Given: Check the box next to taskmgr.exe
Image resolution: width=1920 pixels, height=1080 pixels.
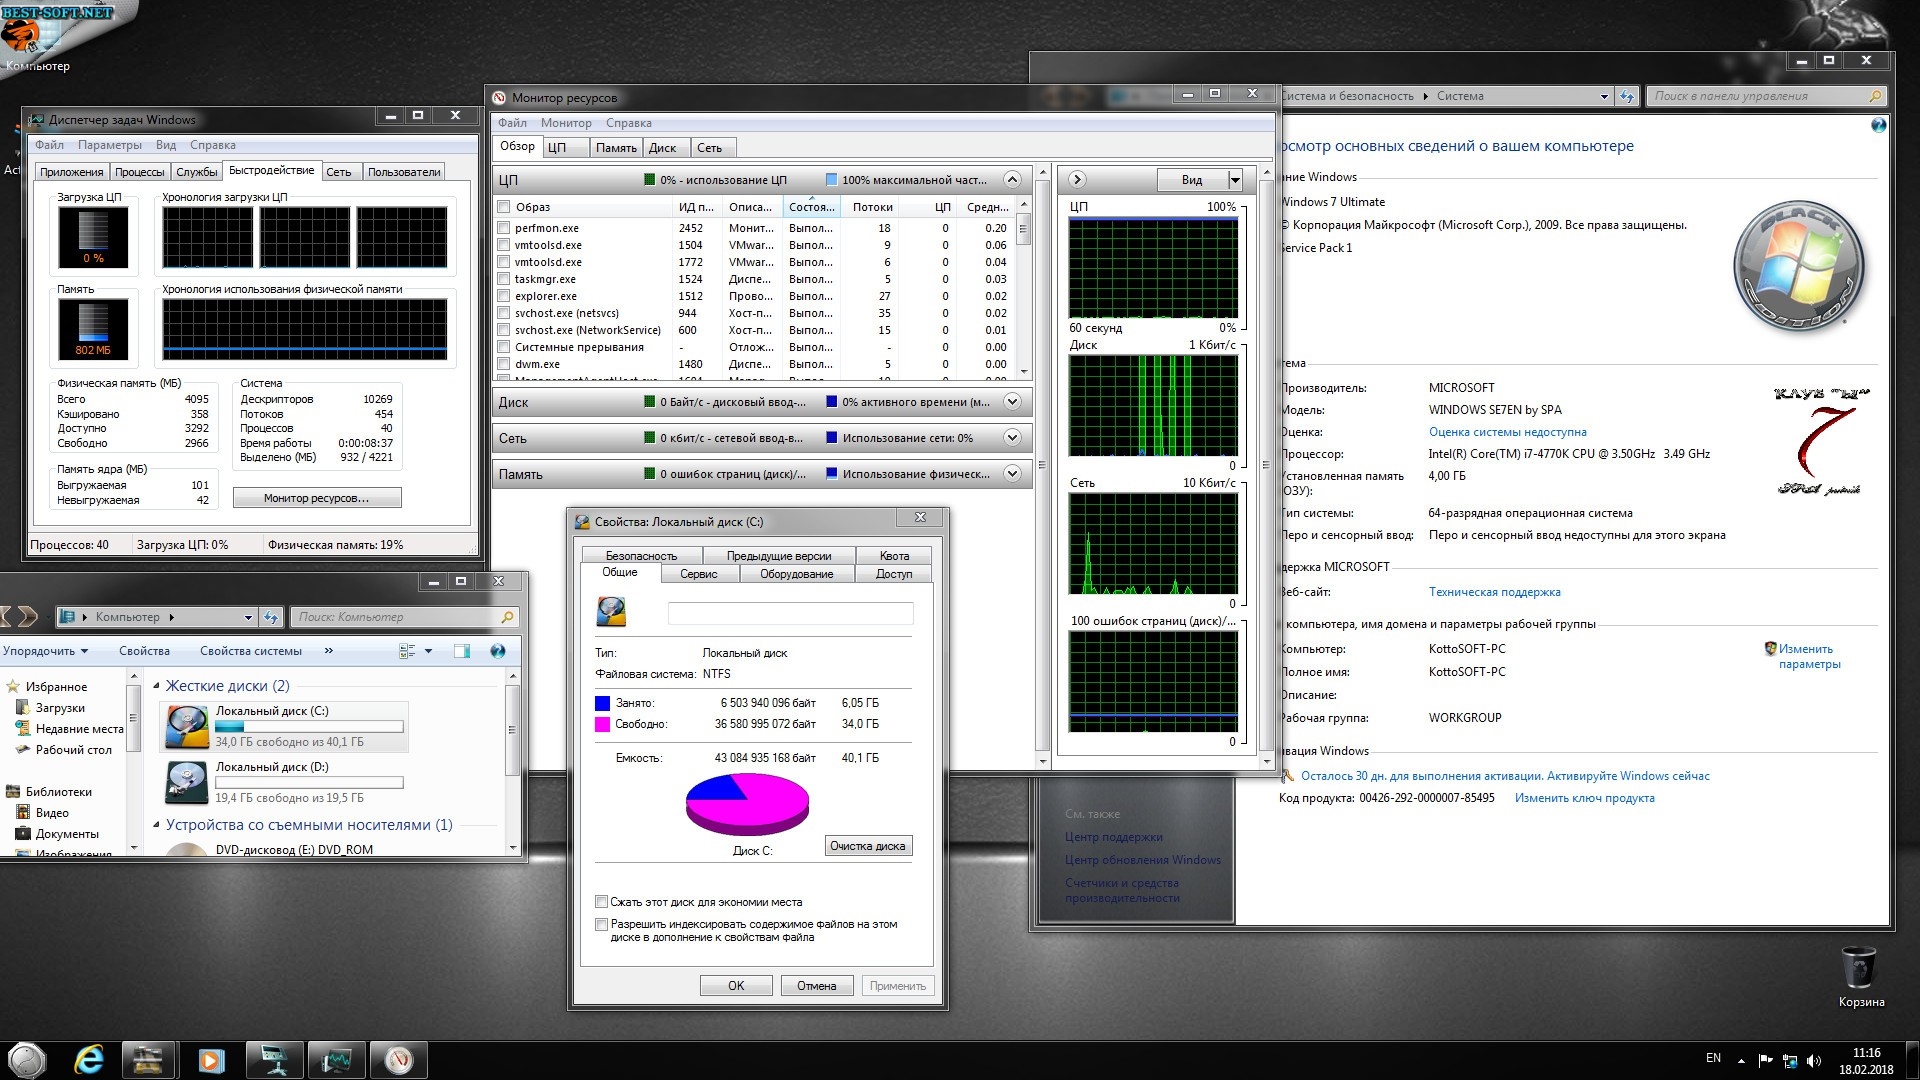Looking at the screenshot, I should [x=504, y=279].
